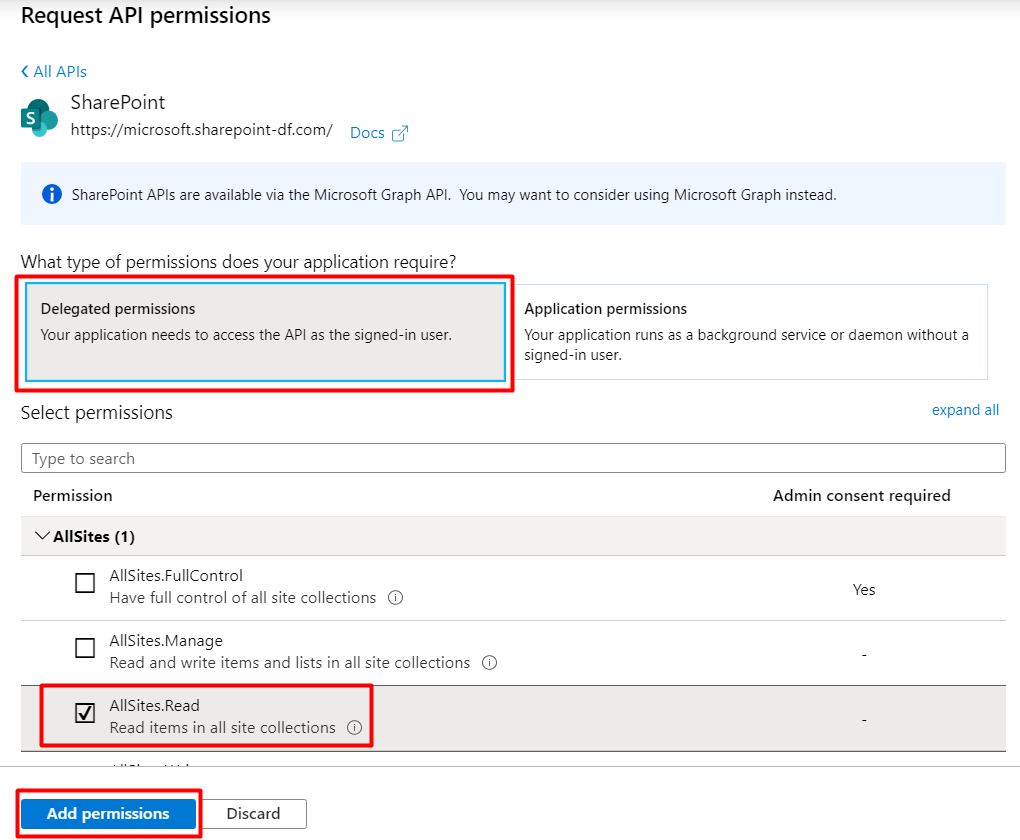
Task: Select Delegated permissions type
Action: coord(265,332)
